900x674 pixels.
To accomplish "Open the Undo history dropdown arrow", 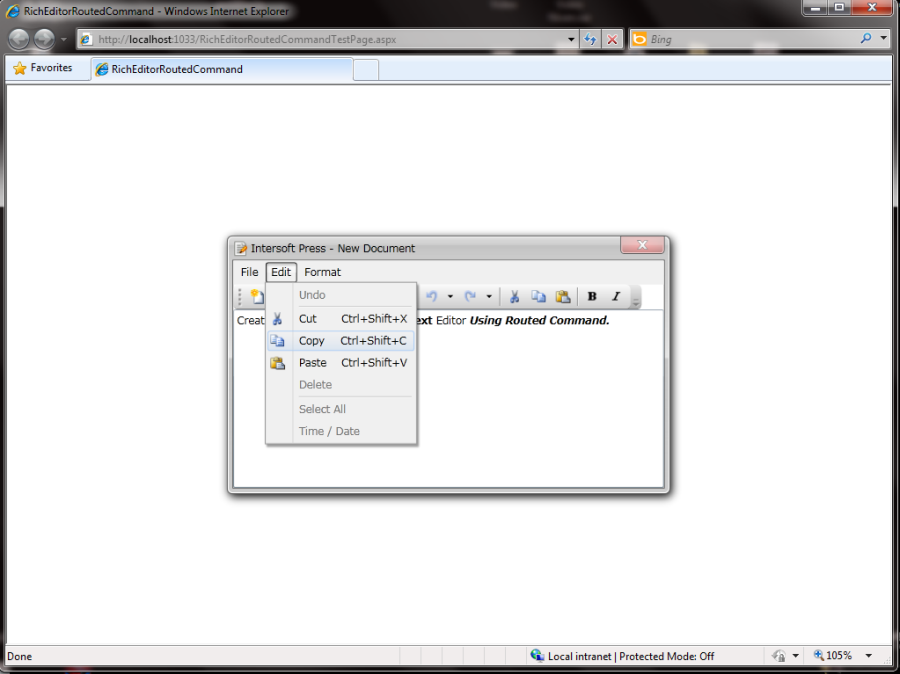I will [450, 297].
